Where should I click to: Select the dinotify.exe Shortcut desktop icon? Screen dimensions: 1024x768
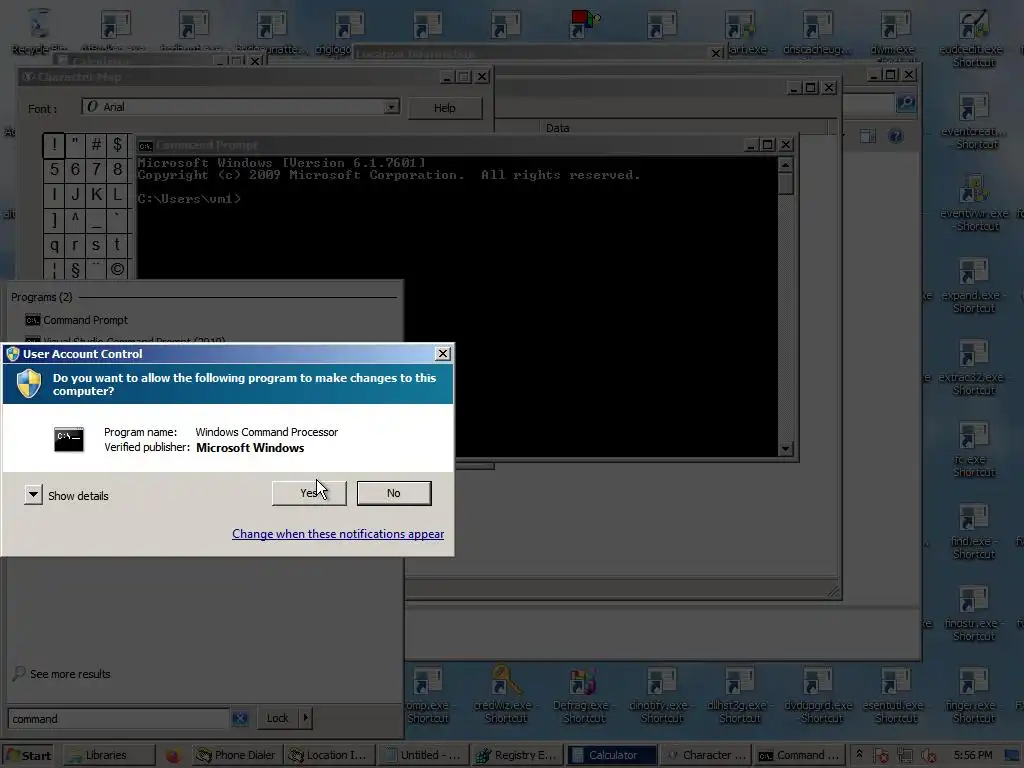(x=662, y=695)
